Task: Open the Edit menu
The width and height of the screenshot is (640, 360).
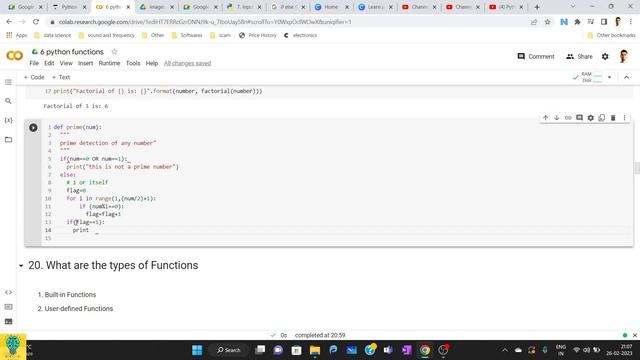Action: [x=49, y=63]
